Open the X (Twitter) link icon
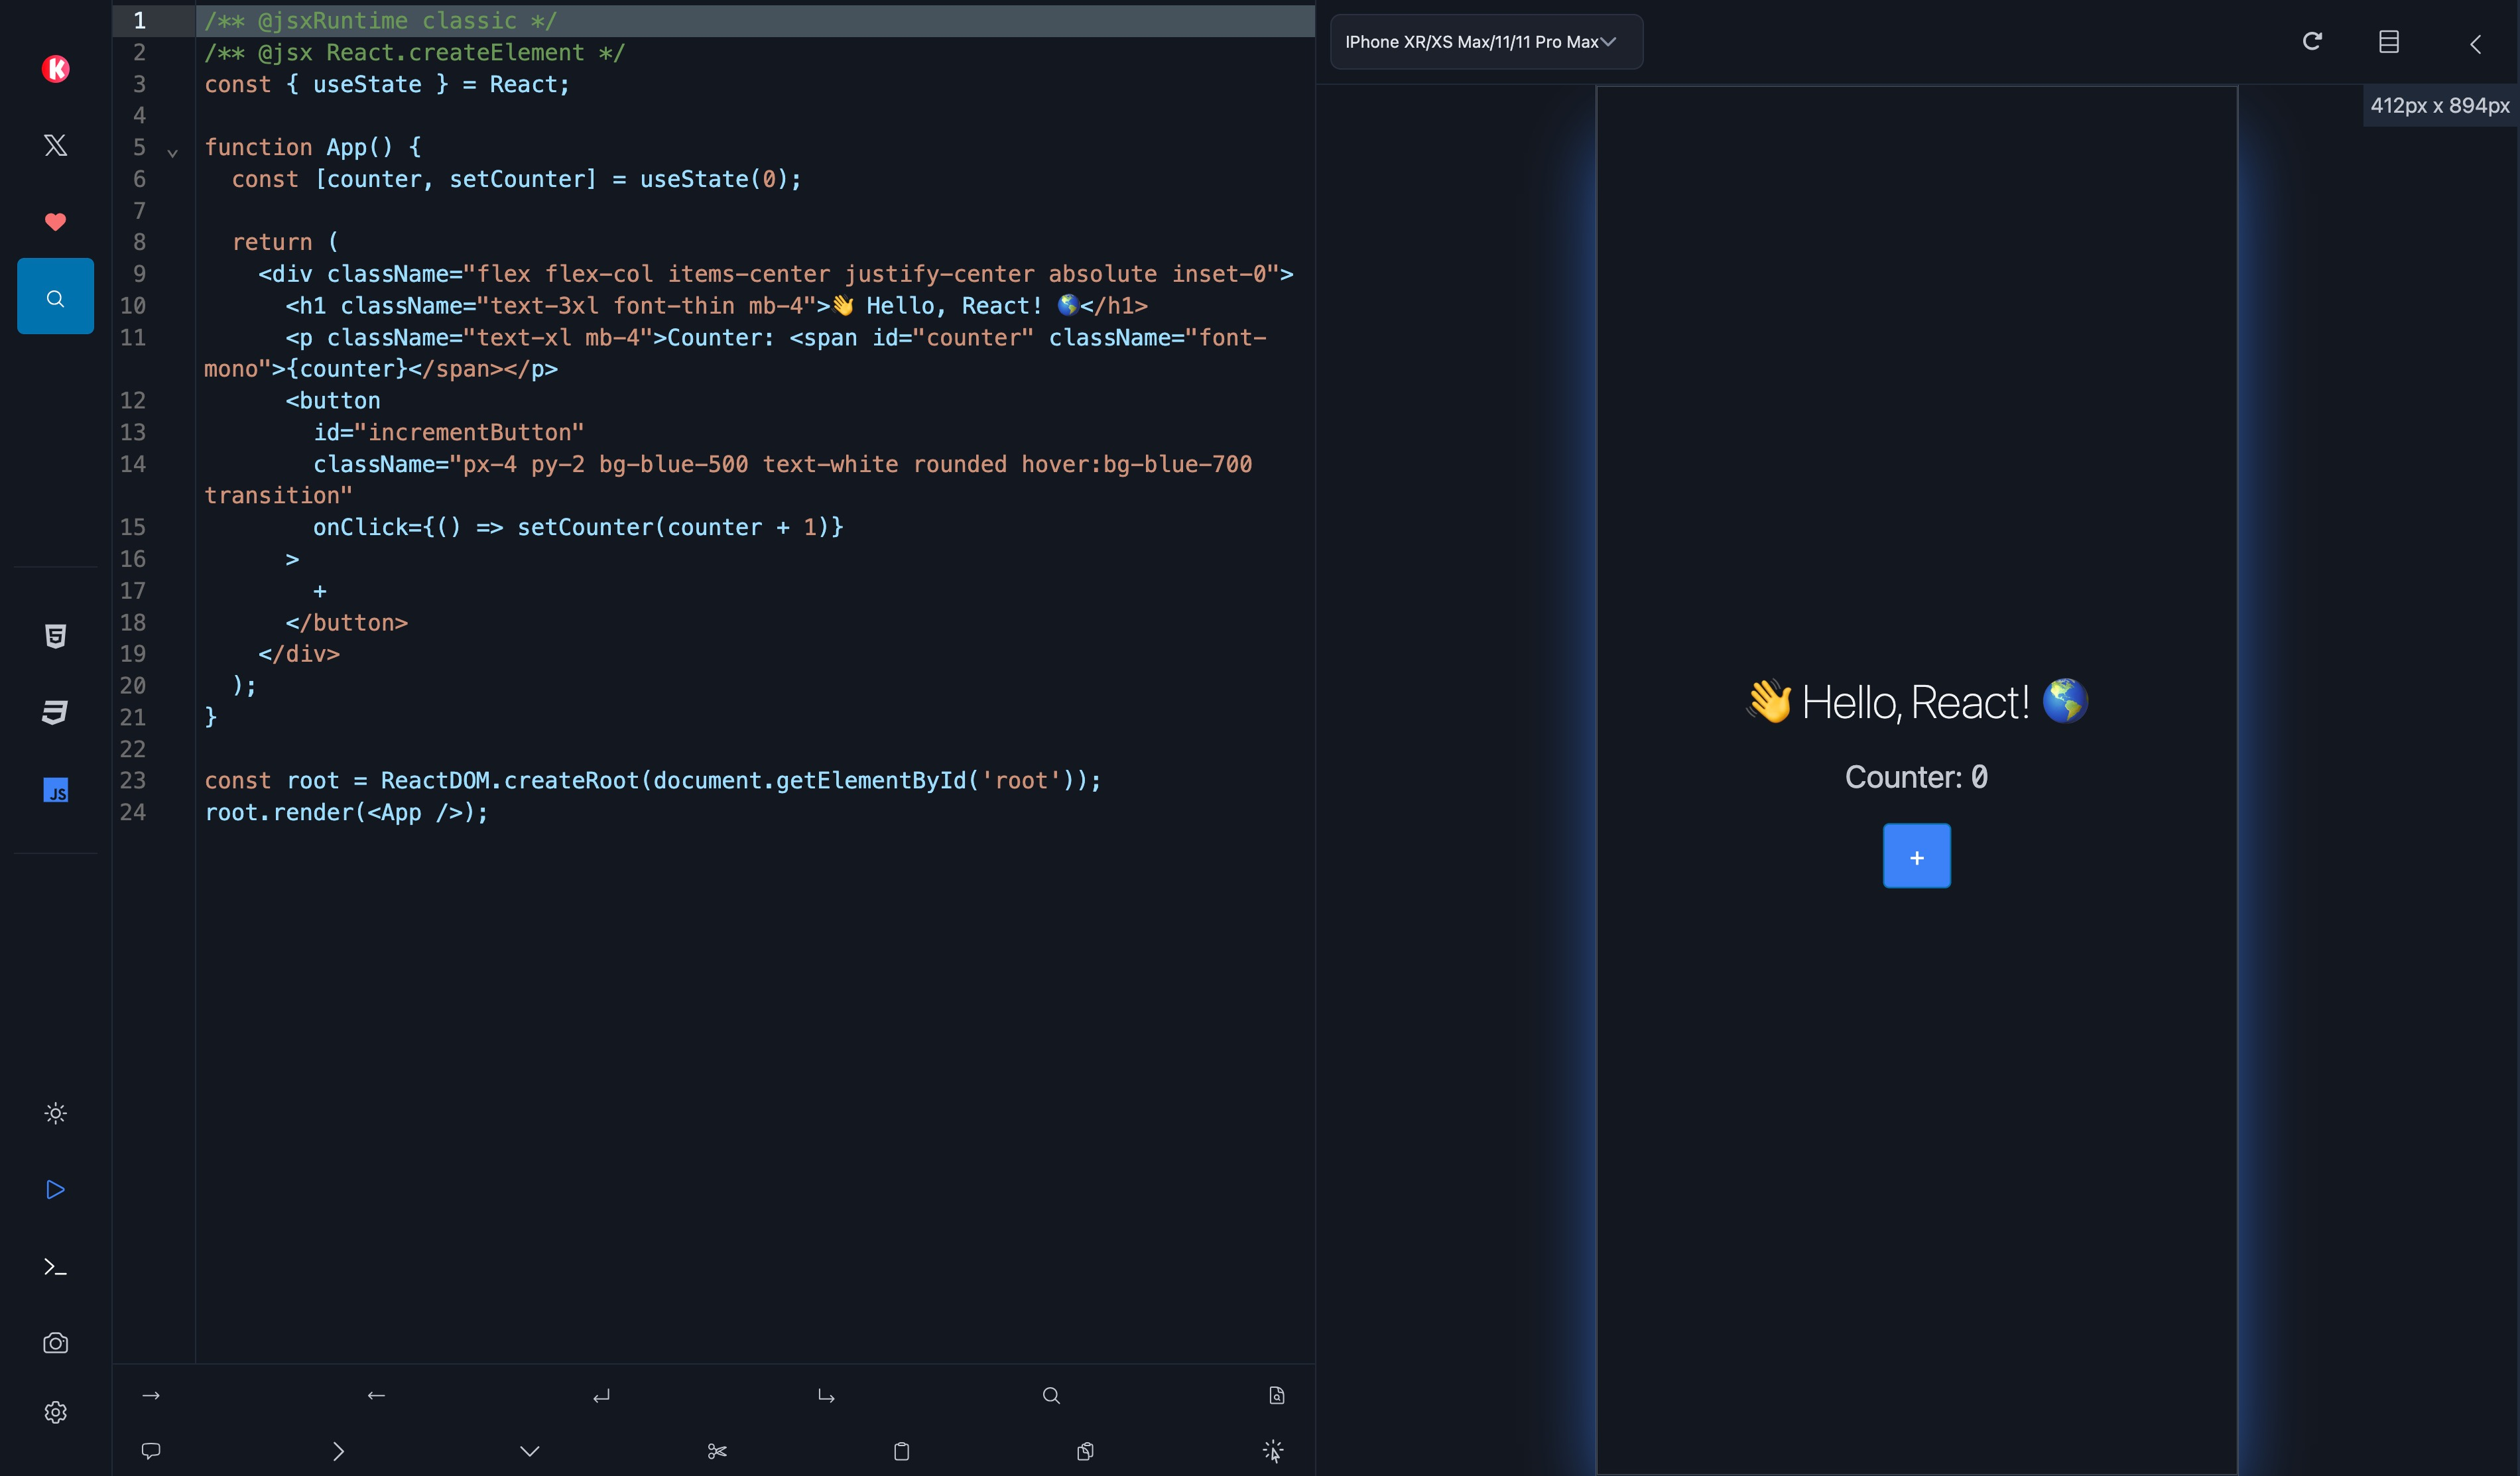 coord(56,145)
